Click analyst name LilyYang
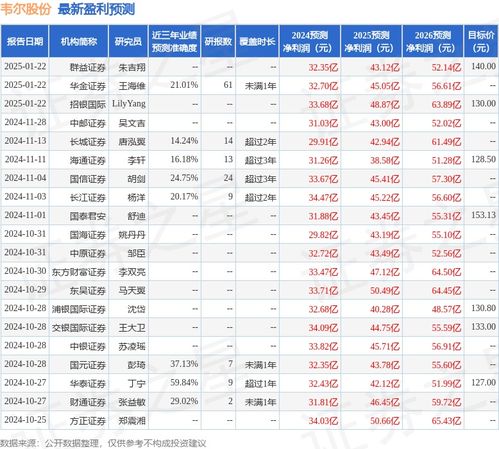 pyautogui.click(x=129, y=104)
